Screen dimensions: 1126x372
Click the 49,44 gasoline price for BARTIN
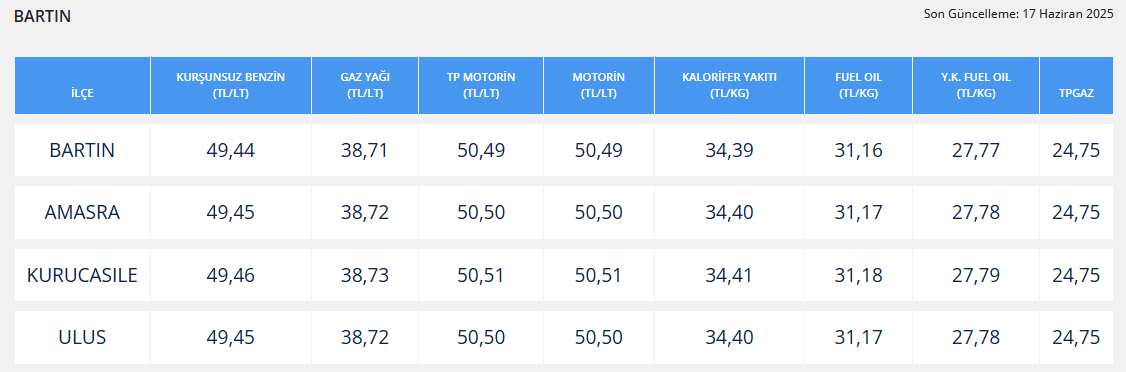(x=231, y=150)
